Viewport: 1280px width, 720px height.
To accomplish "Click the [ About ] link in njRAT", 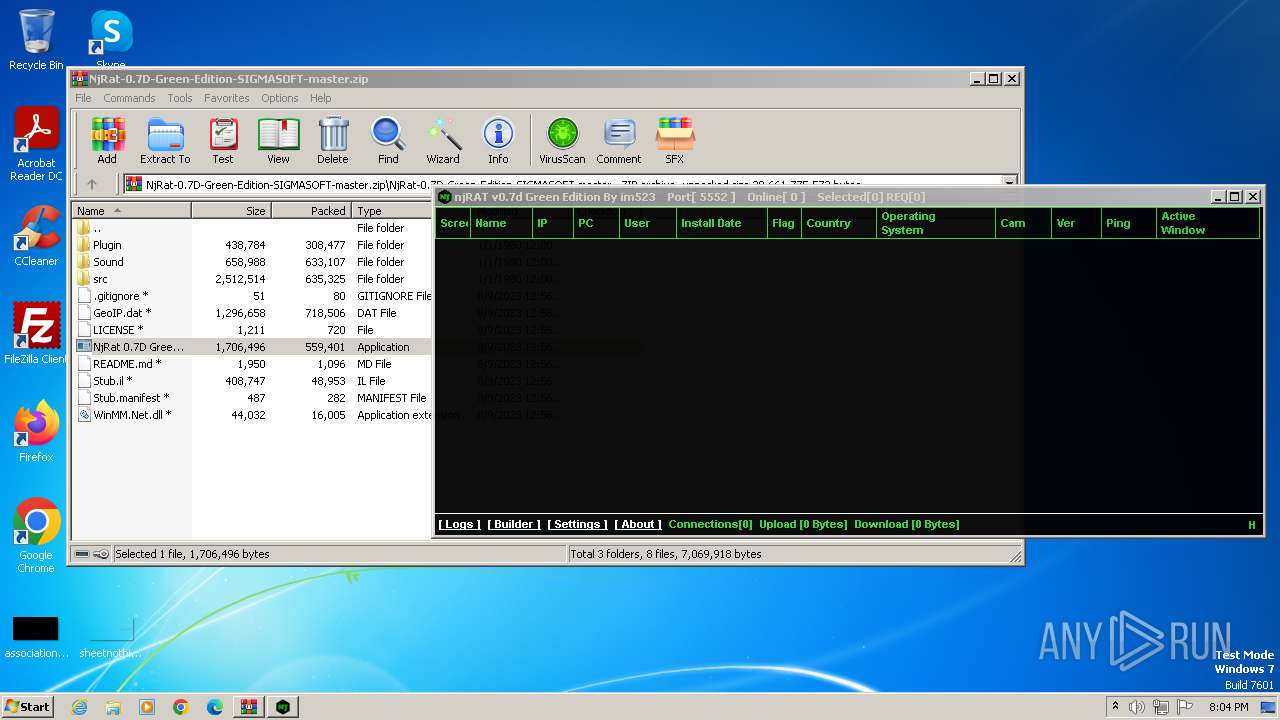I will pyautogui.click(x=638, y=524).
